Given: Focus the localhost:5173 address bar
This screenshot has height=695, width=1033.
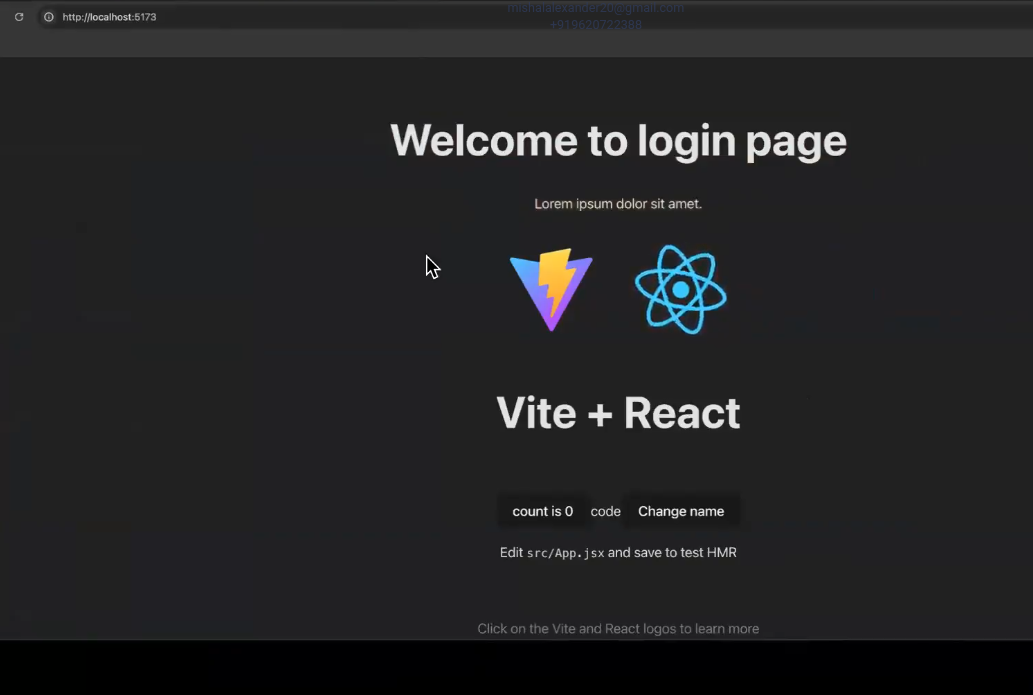Looking at the screenshot, I should (x=534, y=17).
